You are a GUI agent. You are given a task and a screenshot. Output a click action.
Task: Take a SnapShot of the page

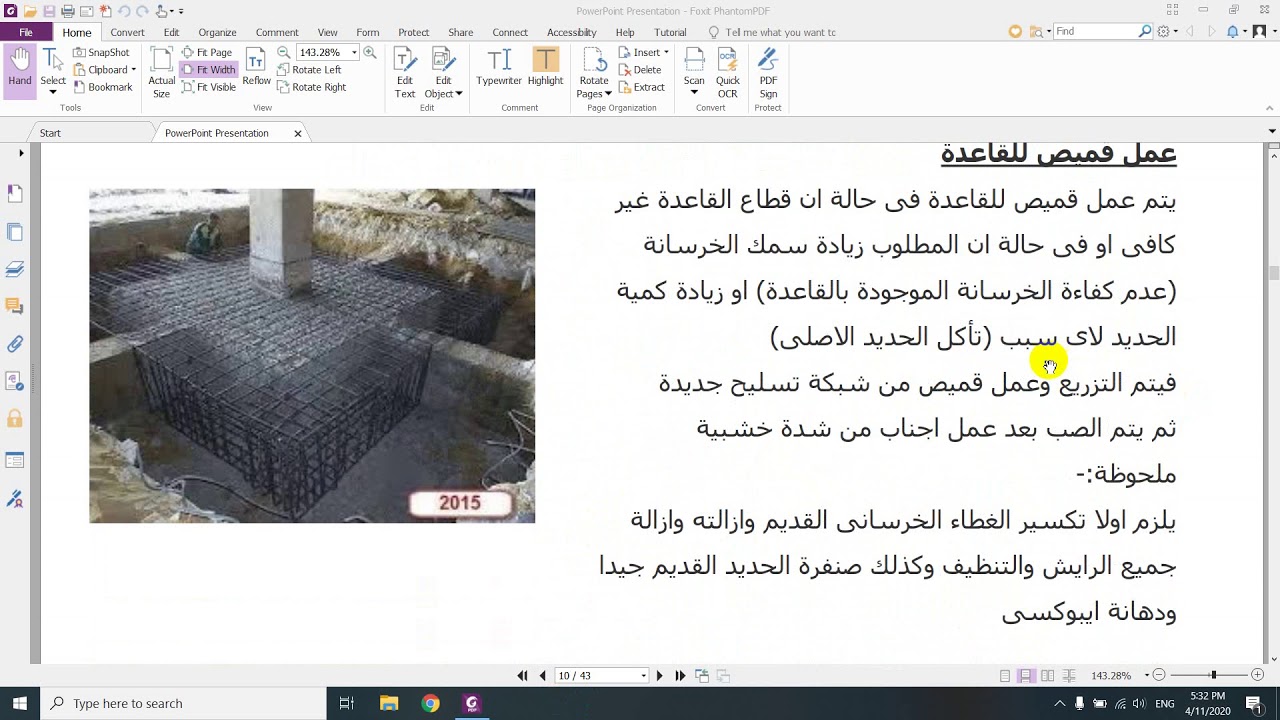click(x=101, y=52)
